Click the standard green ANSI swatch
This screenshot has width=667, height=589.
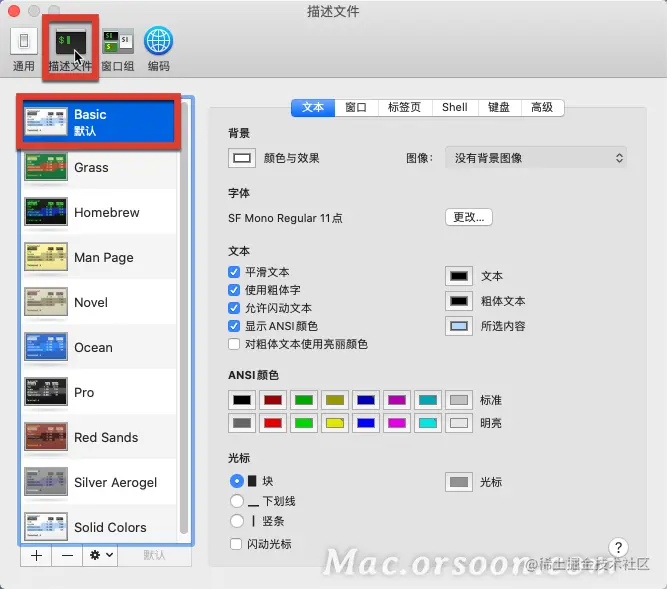tap(304, 400)
